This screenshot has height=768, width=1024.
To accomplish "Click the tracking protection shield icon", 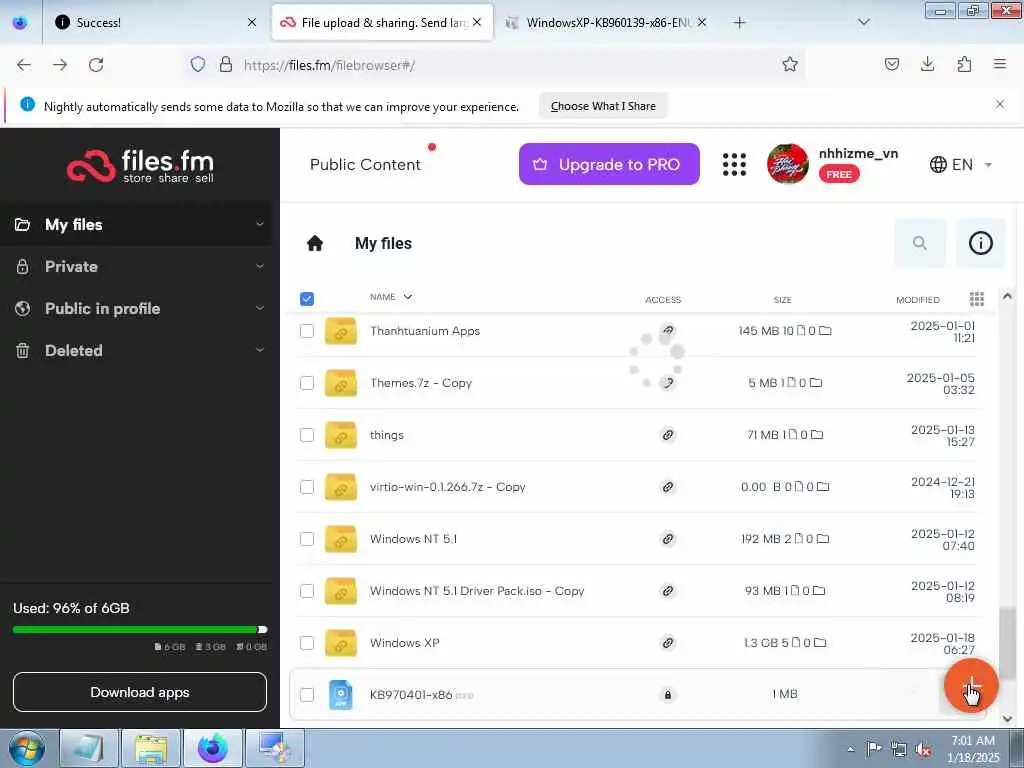I will 198,64.
